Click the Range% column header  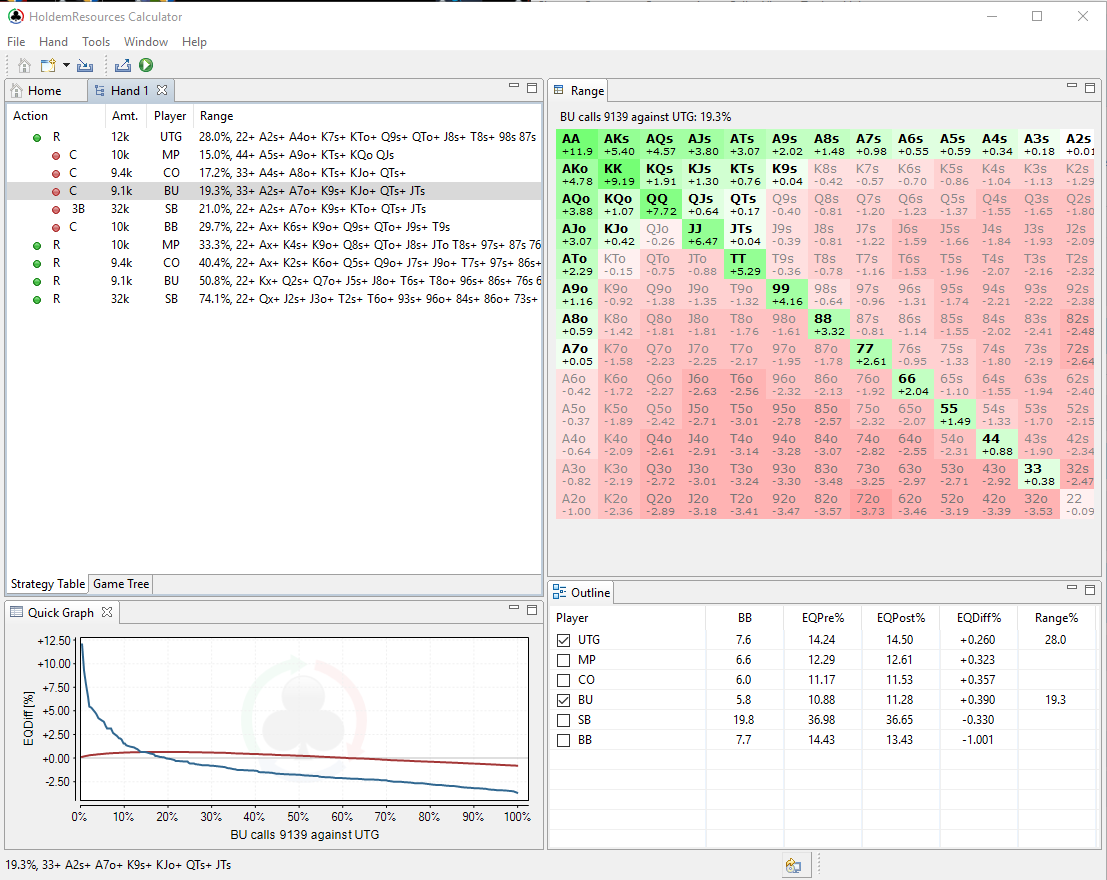click(x=1056, y=618)
